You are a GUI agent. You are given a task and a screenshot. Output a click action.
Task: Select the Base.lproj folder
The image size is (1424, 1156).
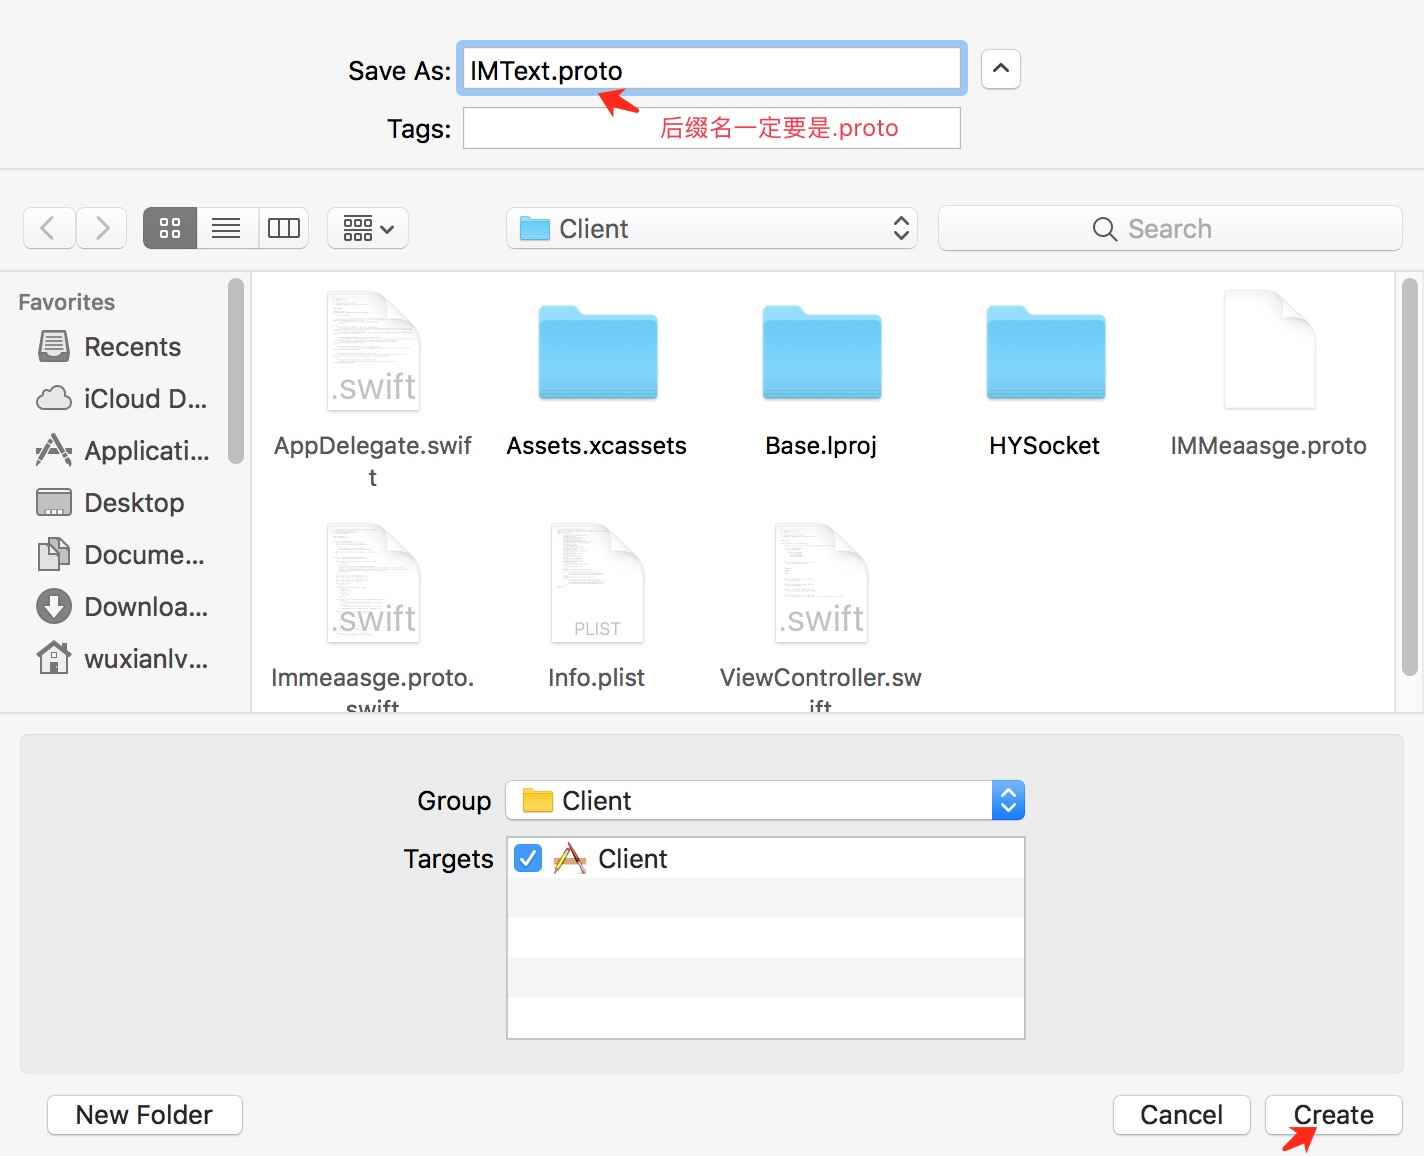[x=821, y=352]
